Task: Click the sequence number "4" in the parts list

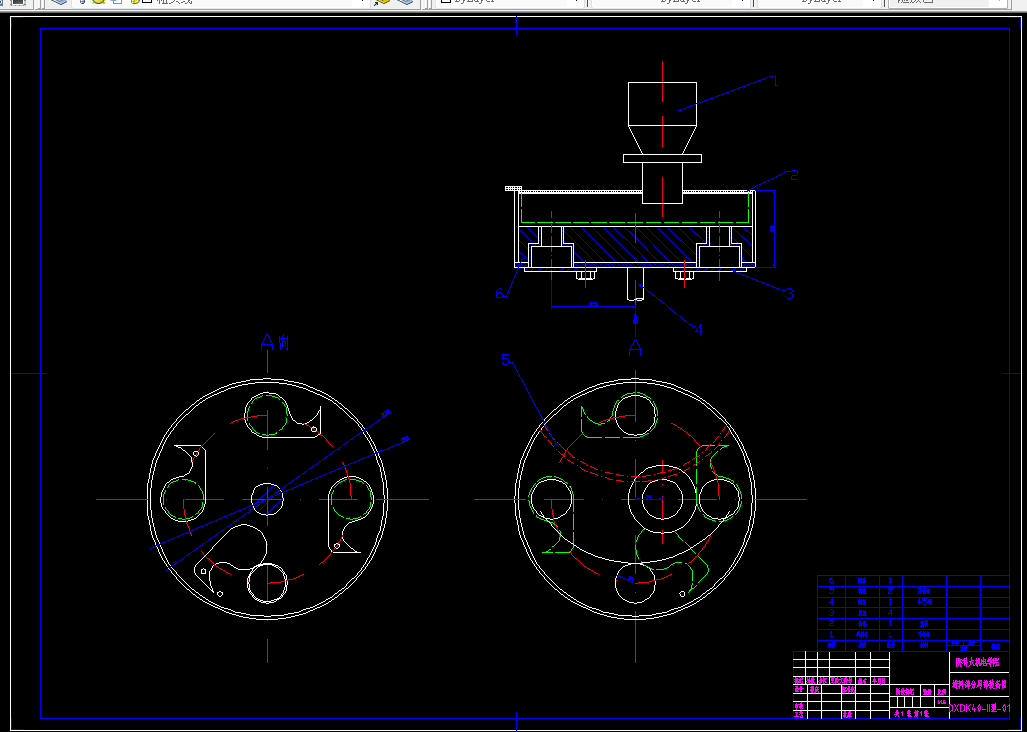Action: click(x=831, y=602)
